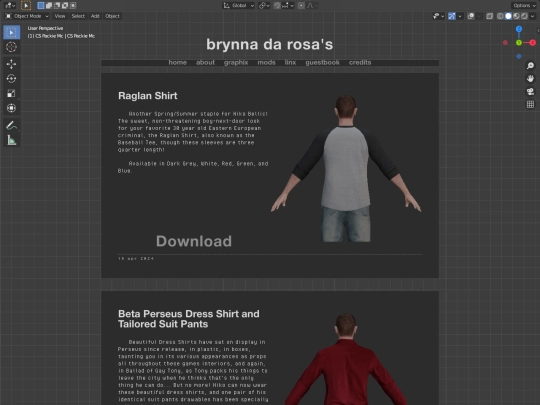
Task: Open the guestbook navigation link
Action: tap(322, 62)
